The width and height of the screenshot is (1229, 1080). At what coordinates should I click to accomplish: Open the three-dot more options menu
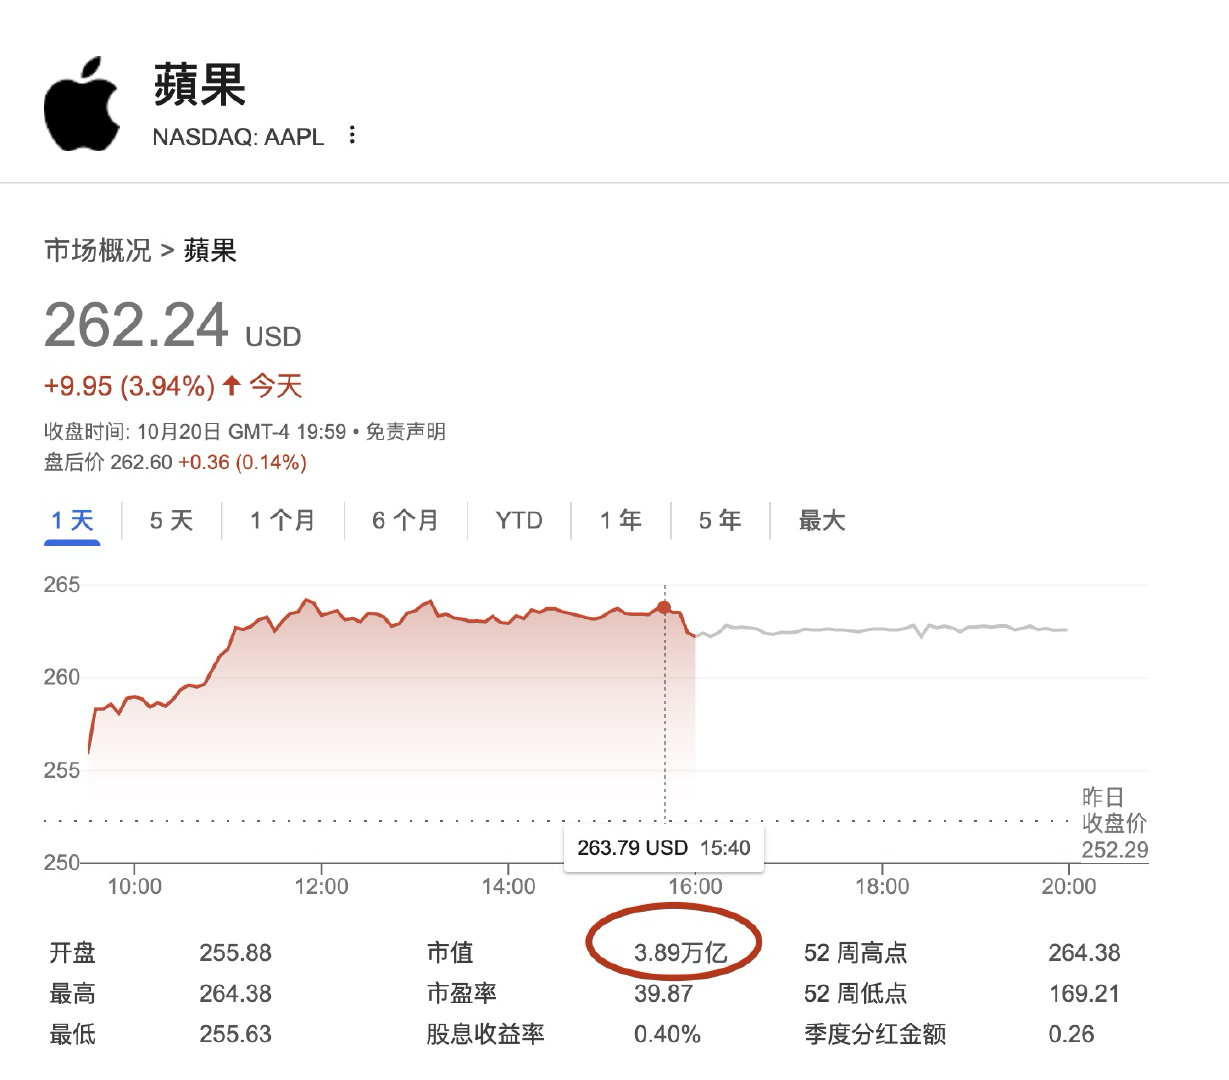tap(352, 135)
